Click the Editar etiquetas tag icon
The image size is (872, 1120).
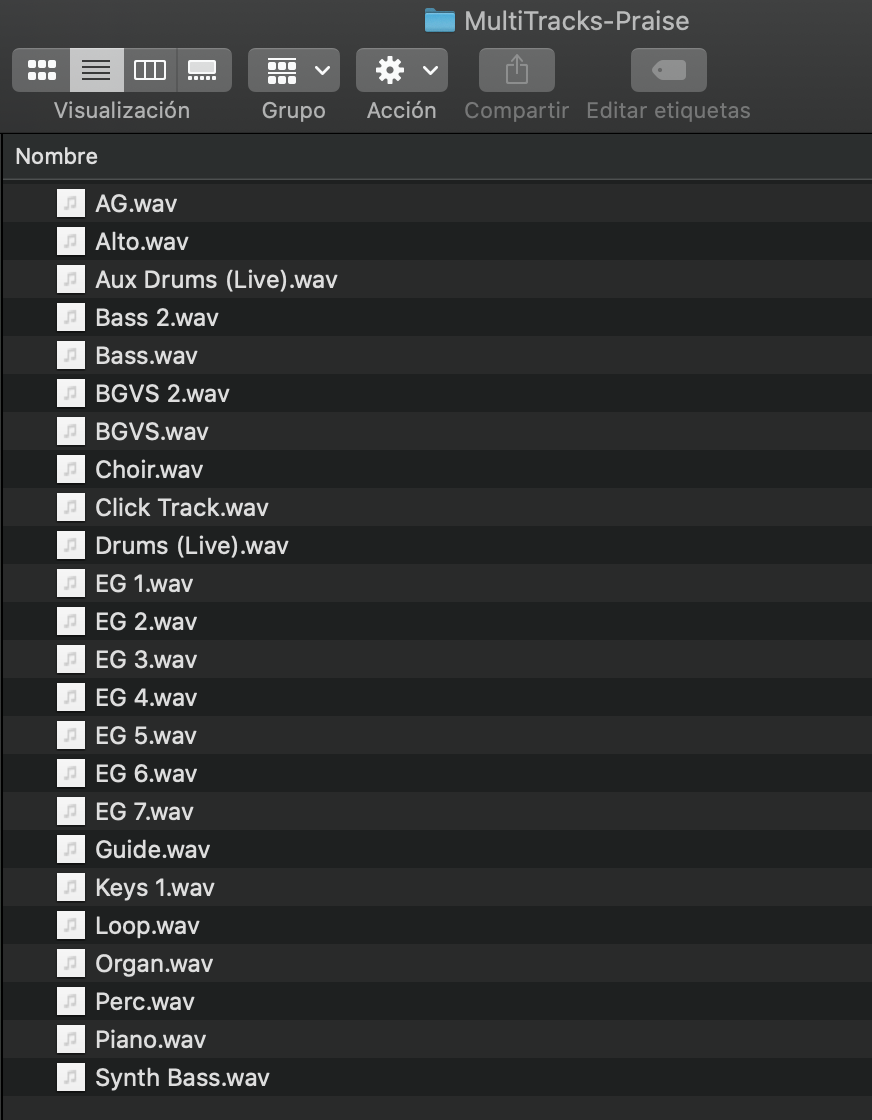668,70
